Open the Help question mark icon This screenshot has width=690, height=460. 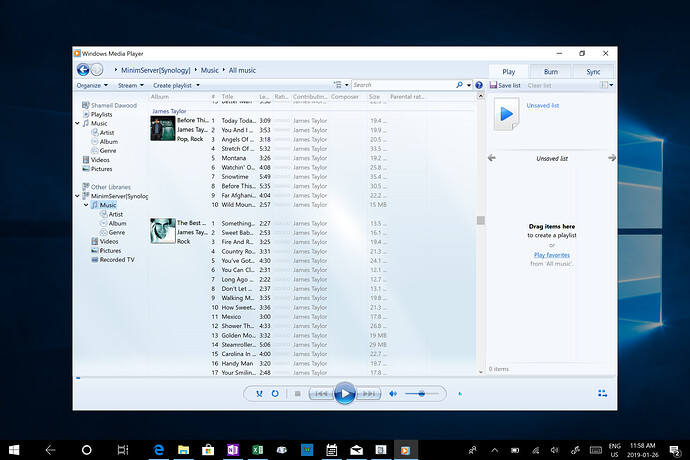point(479,85)
